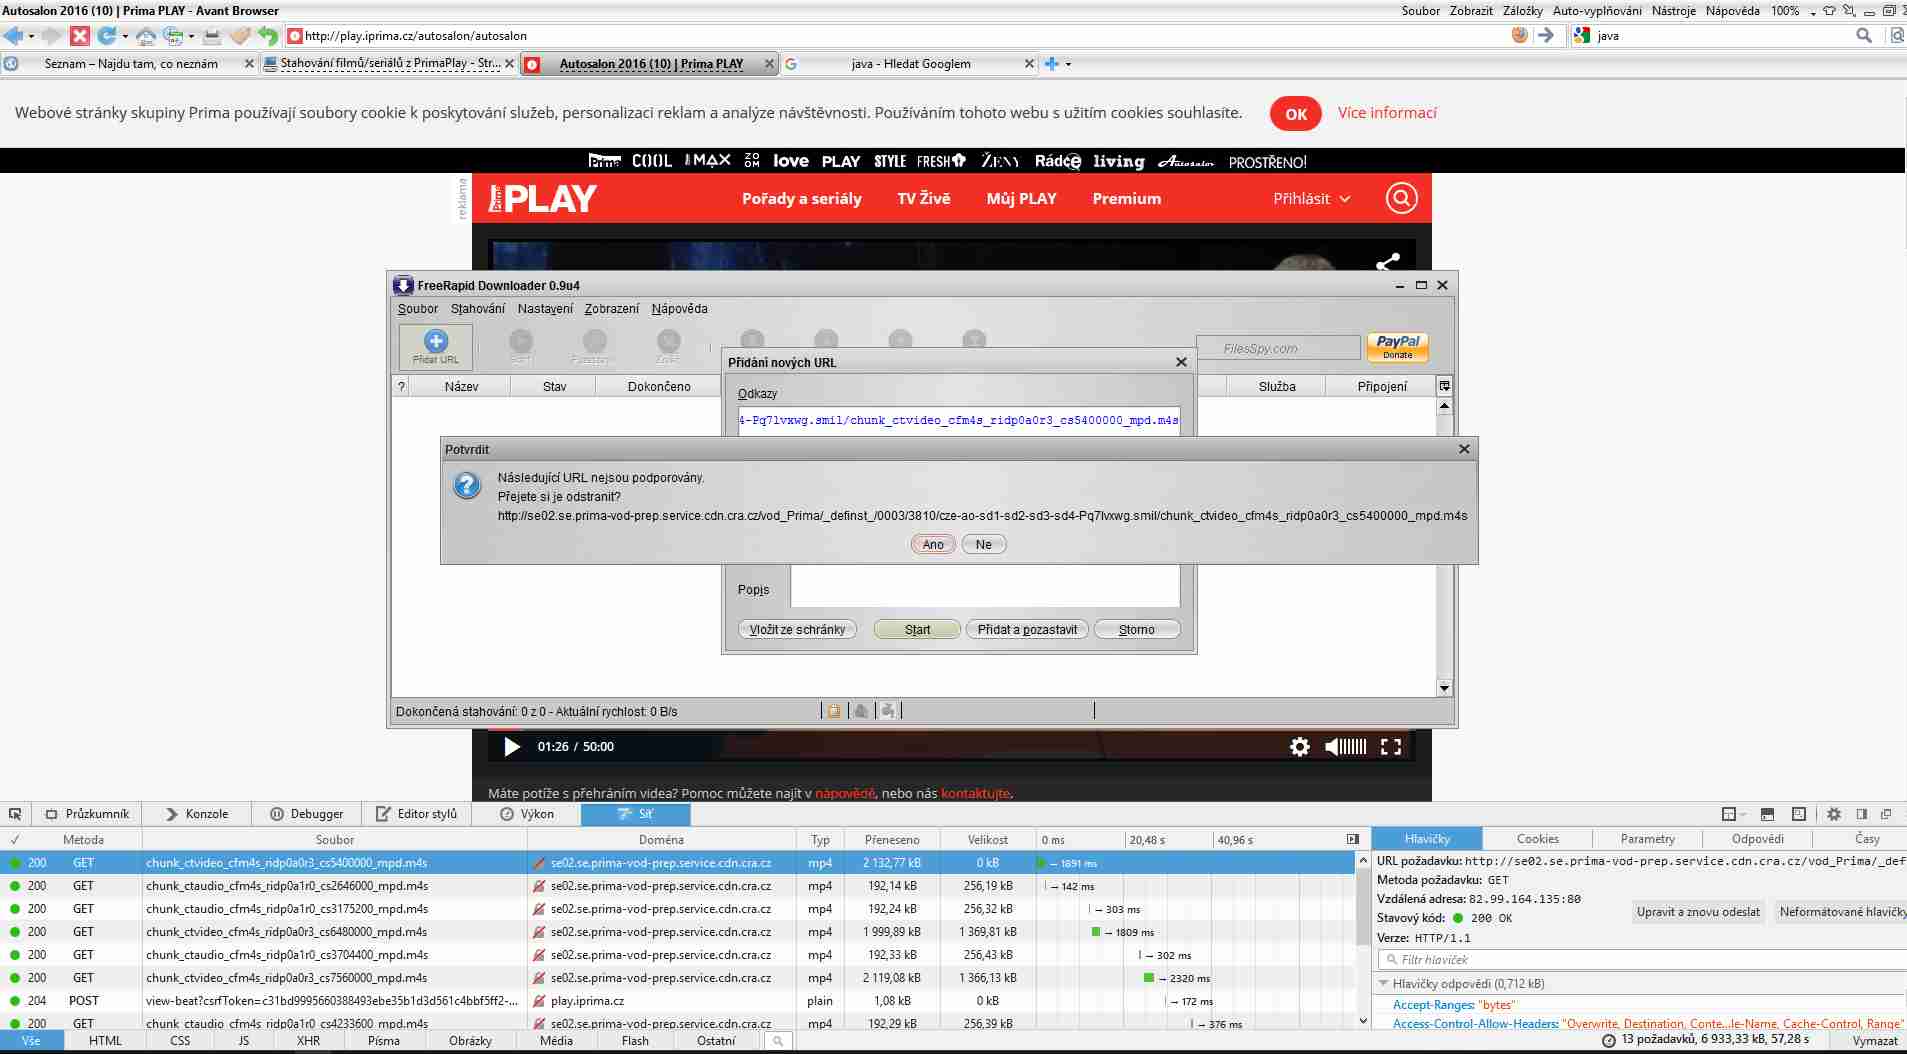
Task: Play the video with the play button
Action: 512,747
